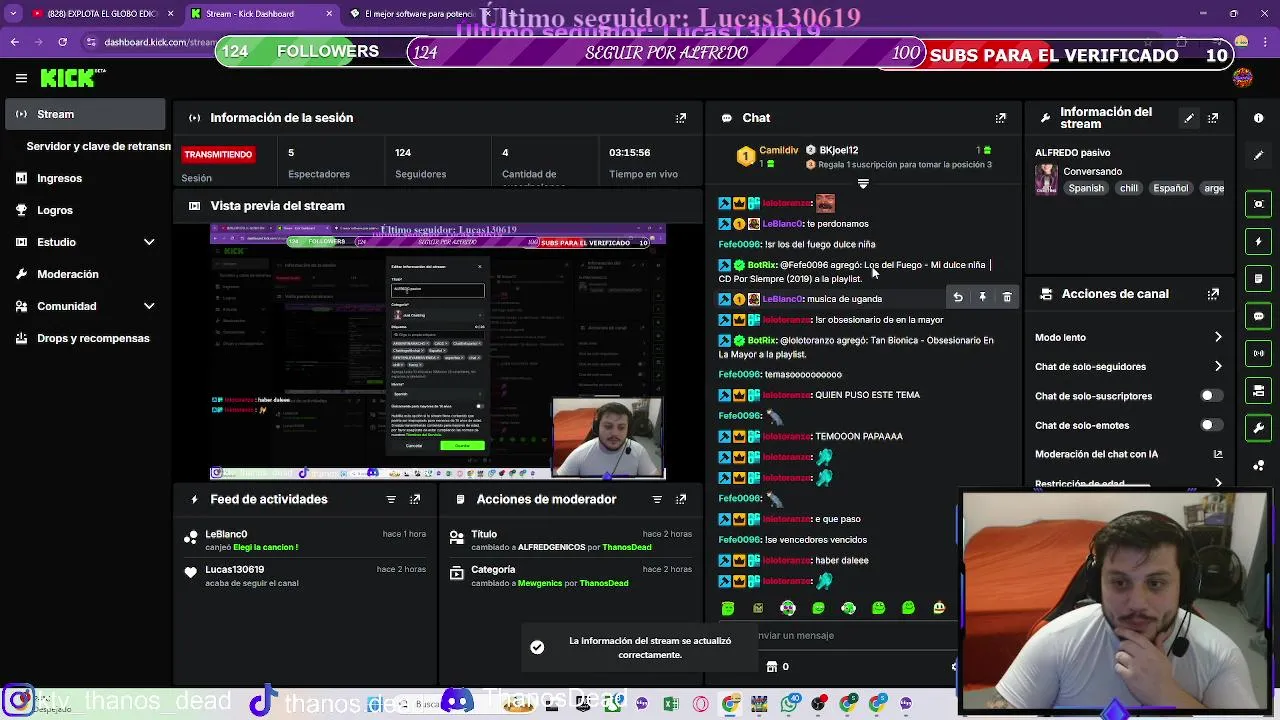Open Servidor y clave de retransmisión
1280x720 pixels.
click(x=98, y=146)
